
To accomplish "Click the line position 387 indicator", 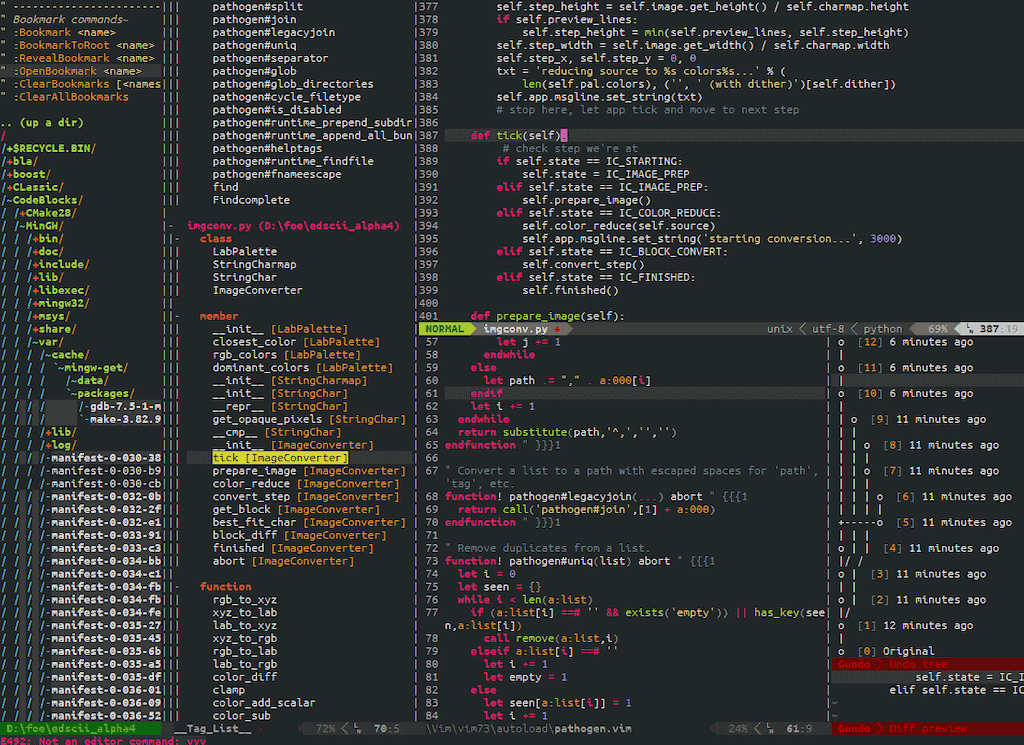I will click(x=991, y=329).
